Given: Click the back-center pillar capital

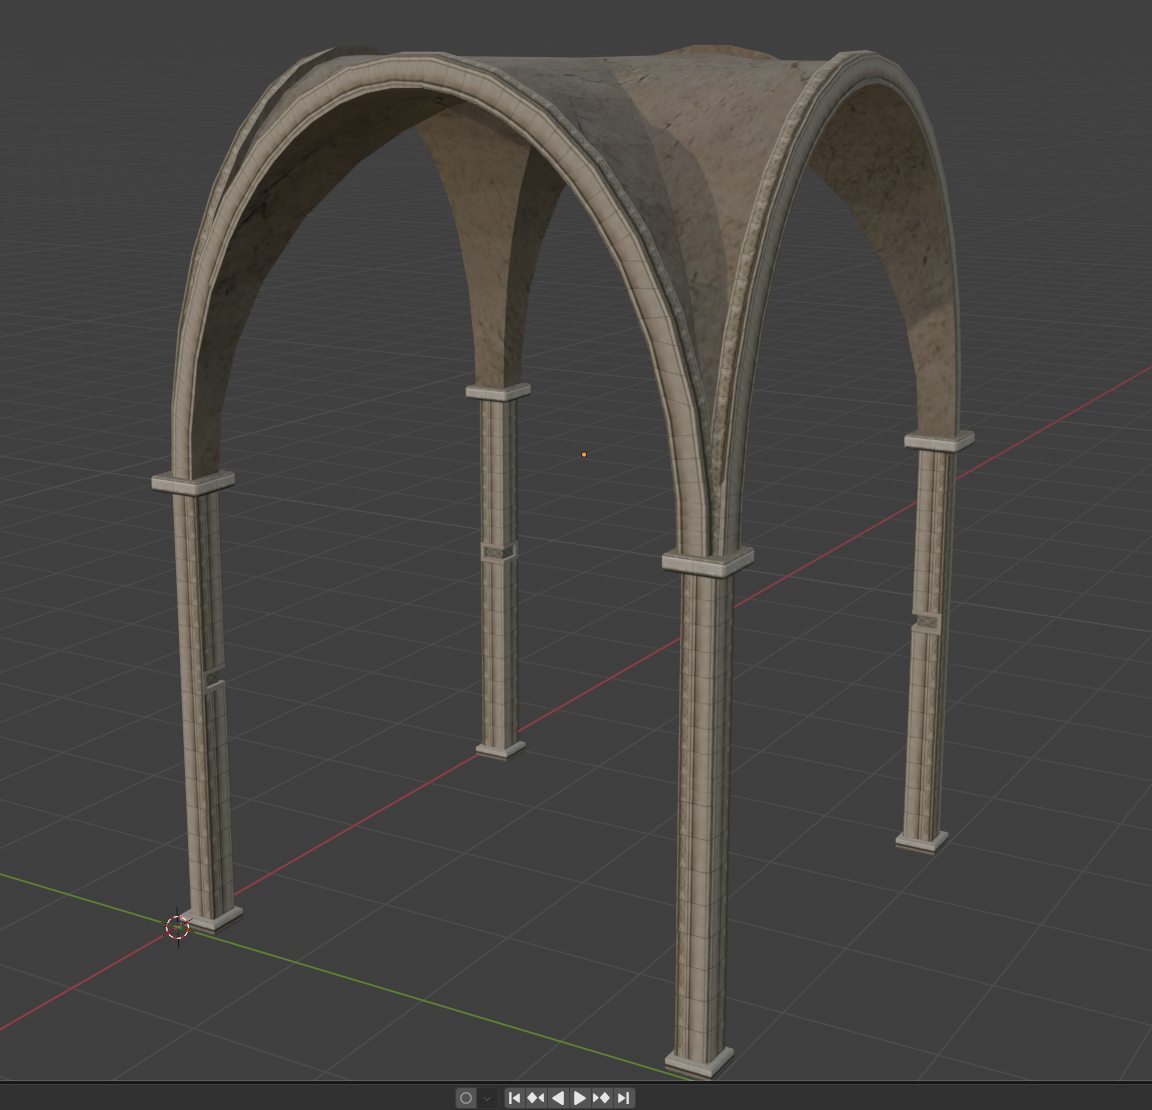Looking at the screenshot, I should click(x=498, y=391).
